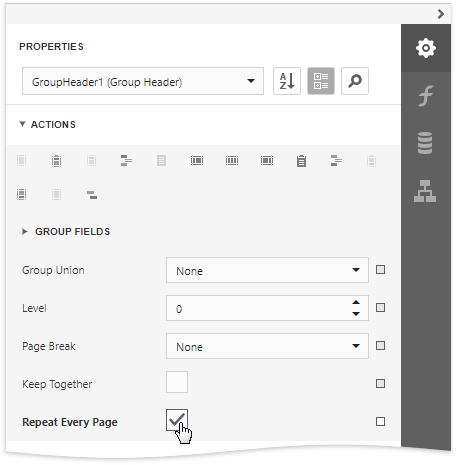Insert Report Footer Band clipboard icon
Viewport: 456px width, 465px height.
tap(301, 161)
